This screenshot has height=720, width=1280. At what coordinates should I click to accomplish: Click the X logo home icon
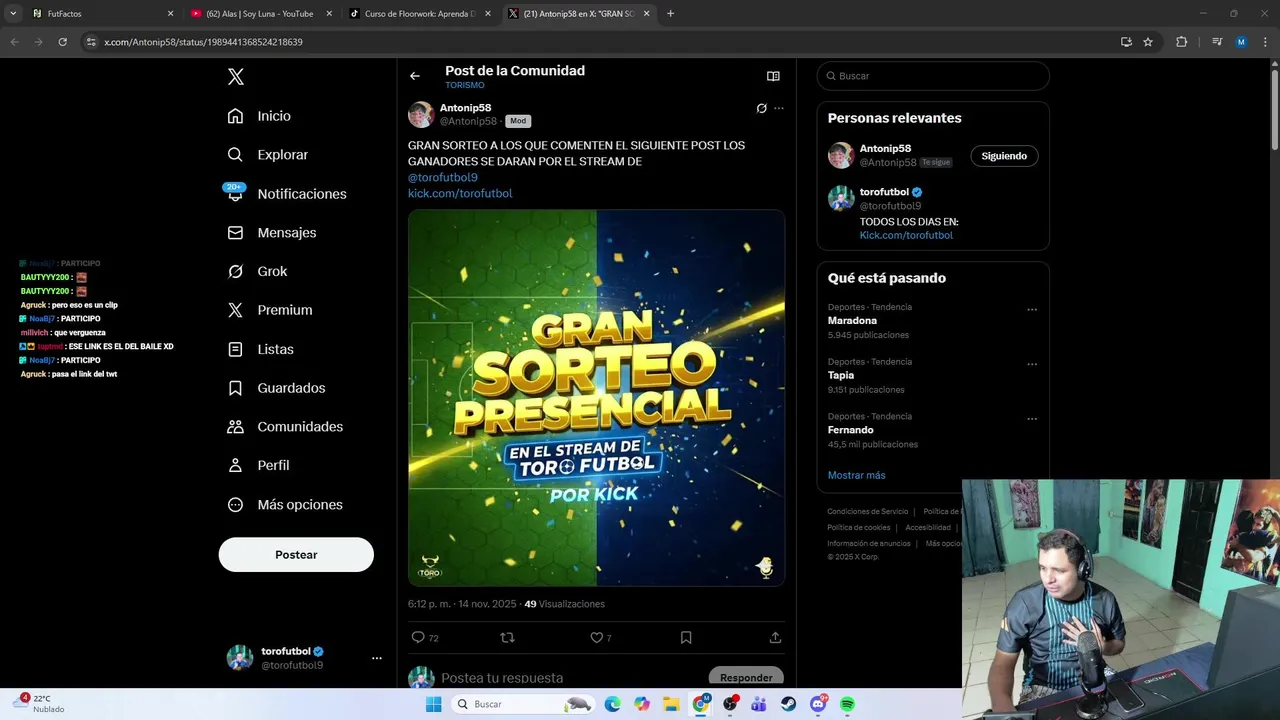235,77
